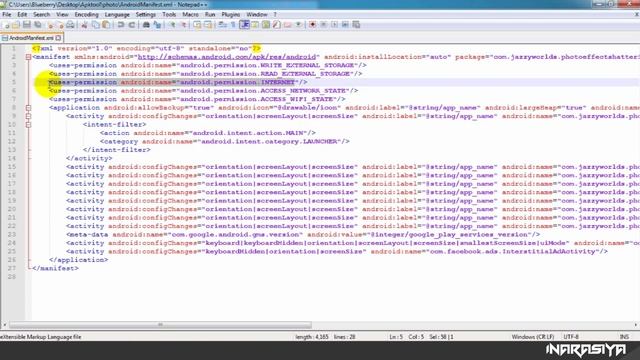Screen dimensions: 640x360
Task: Toggle show all characters
Action: coord(233,25)
